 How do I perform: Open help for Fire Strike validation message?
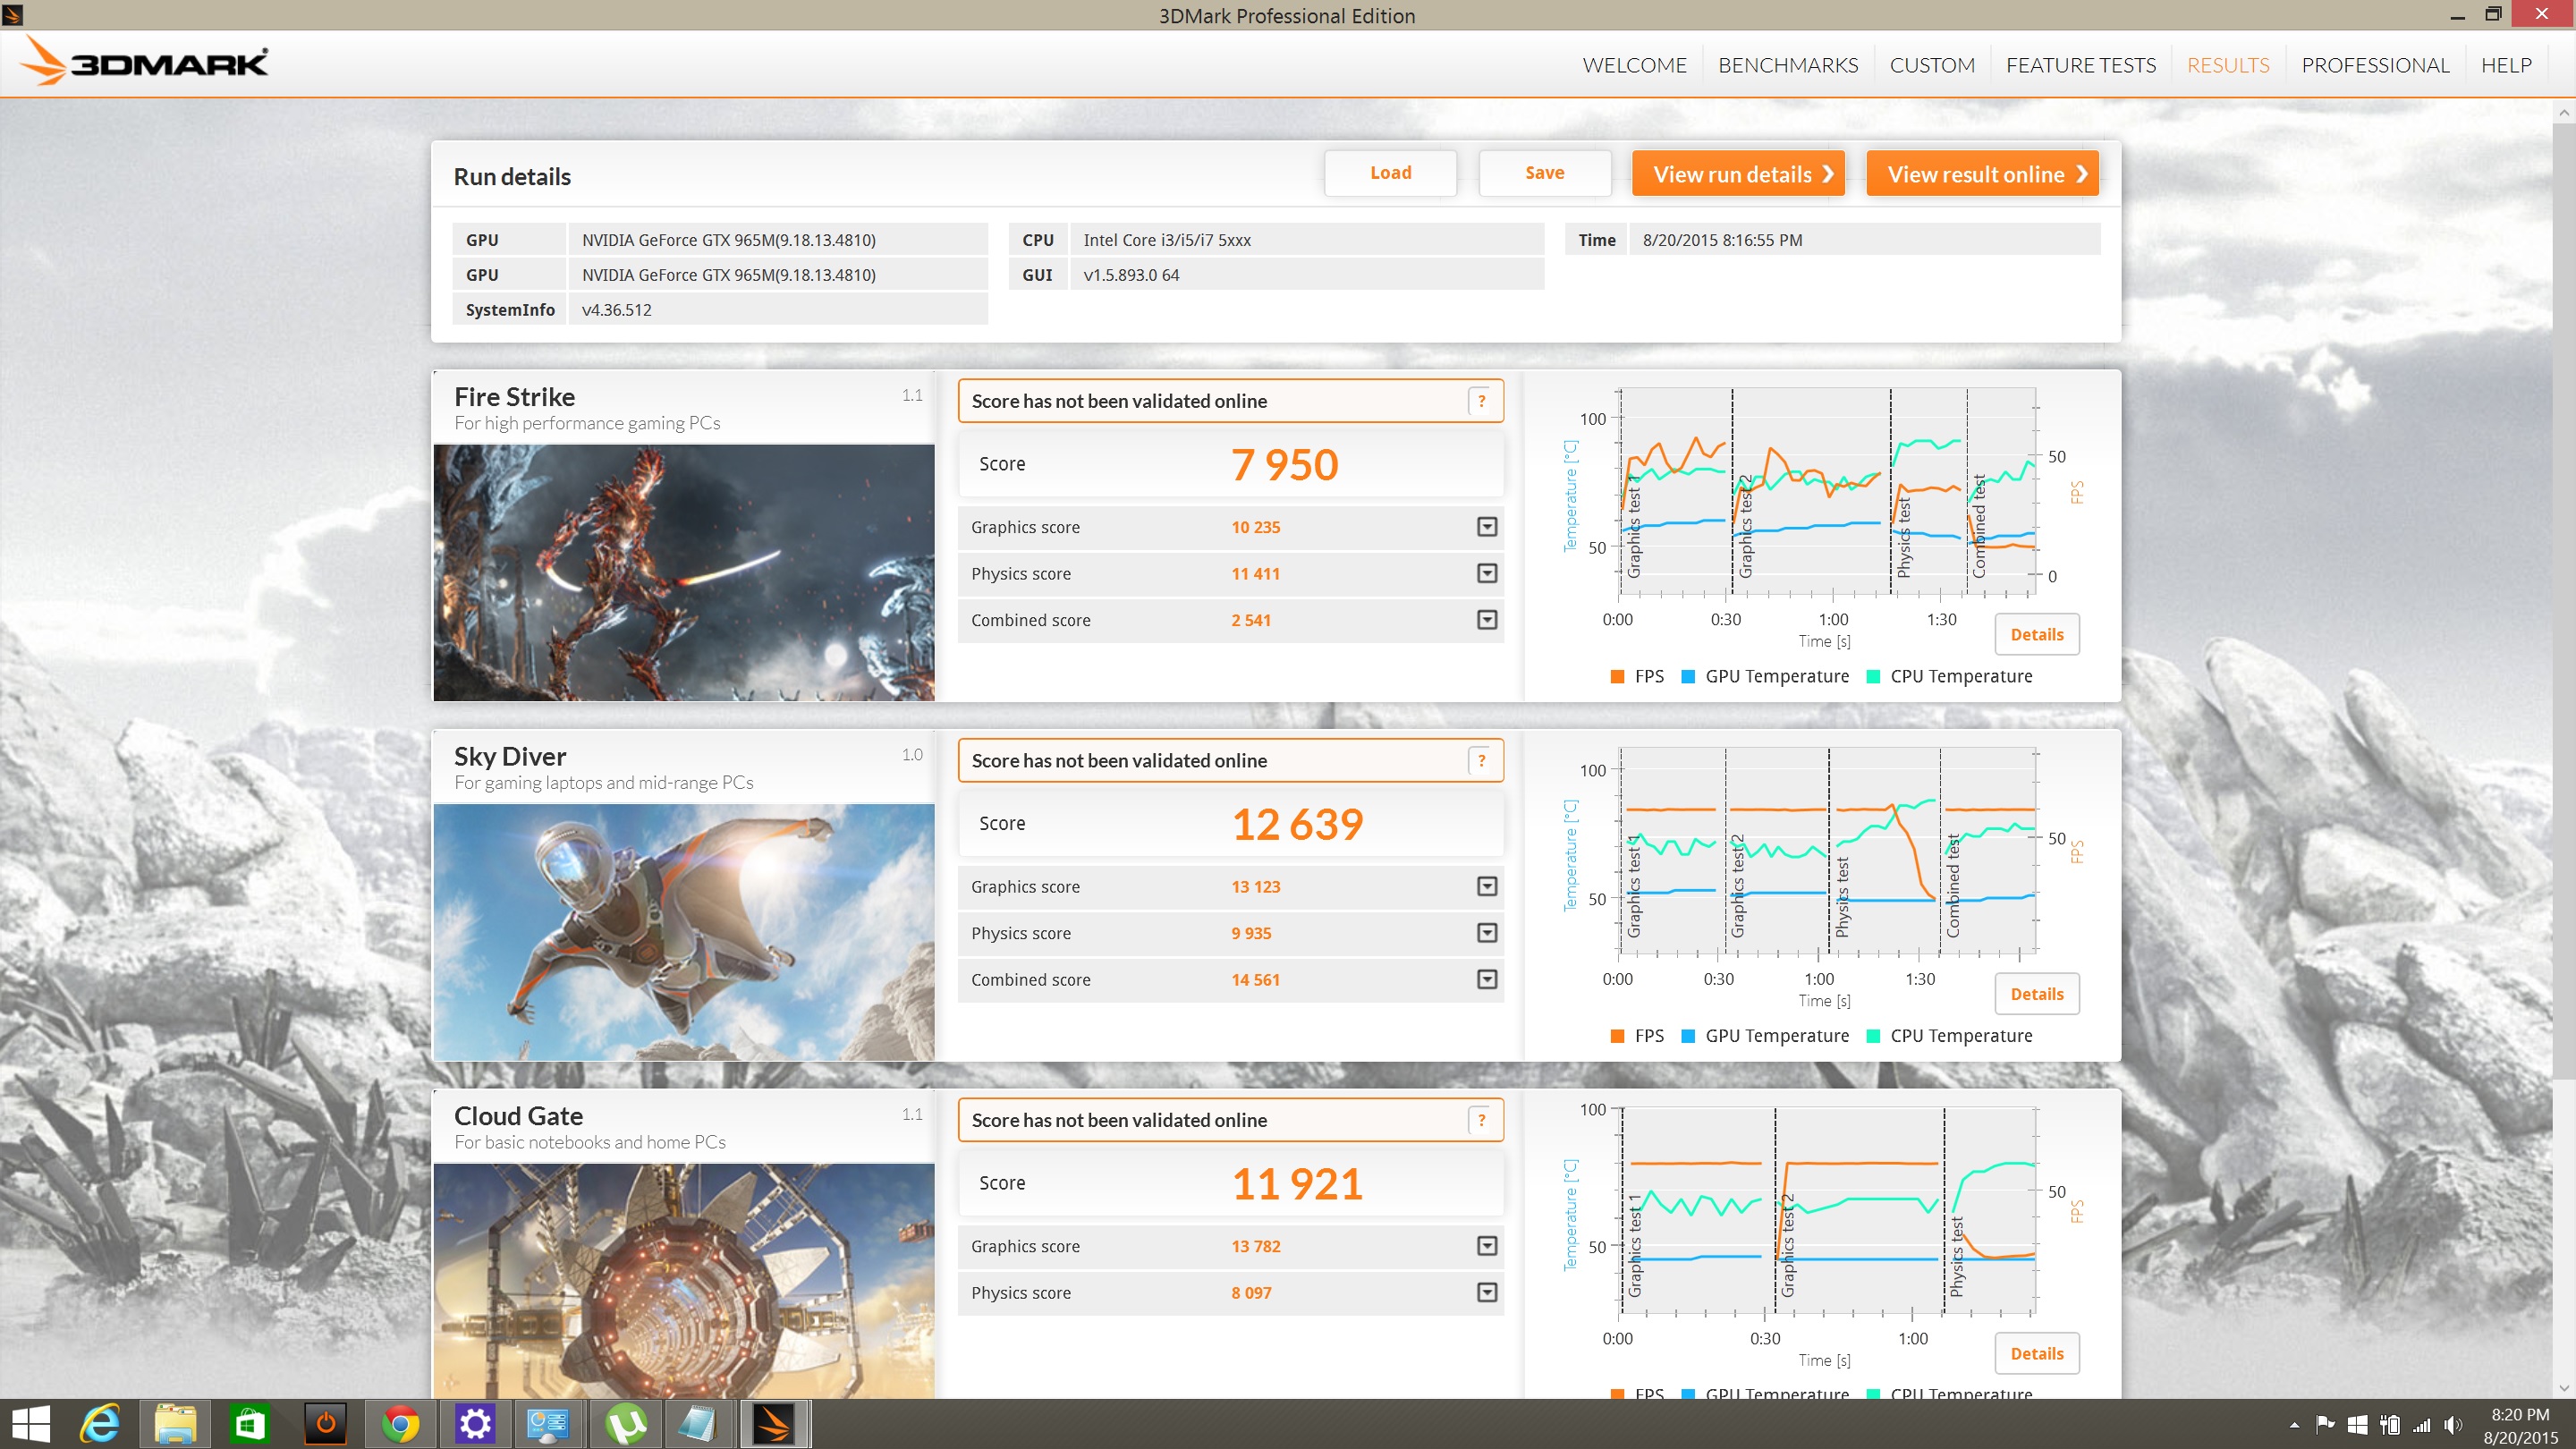click(x=1481, y=401)
